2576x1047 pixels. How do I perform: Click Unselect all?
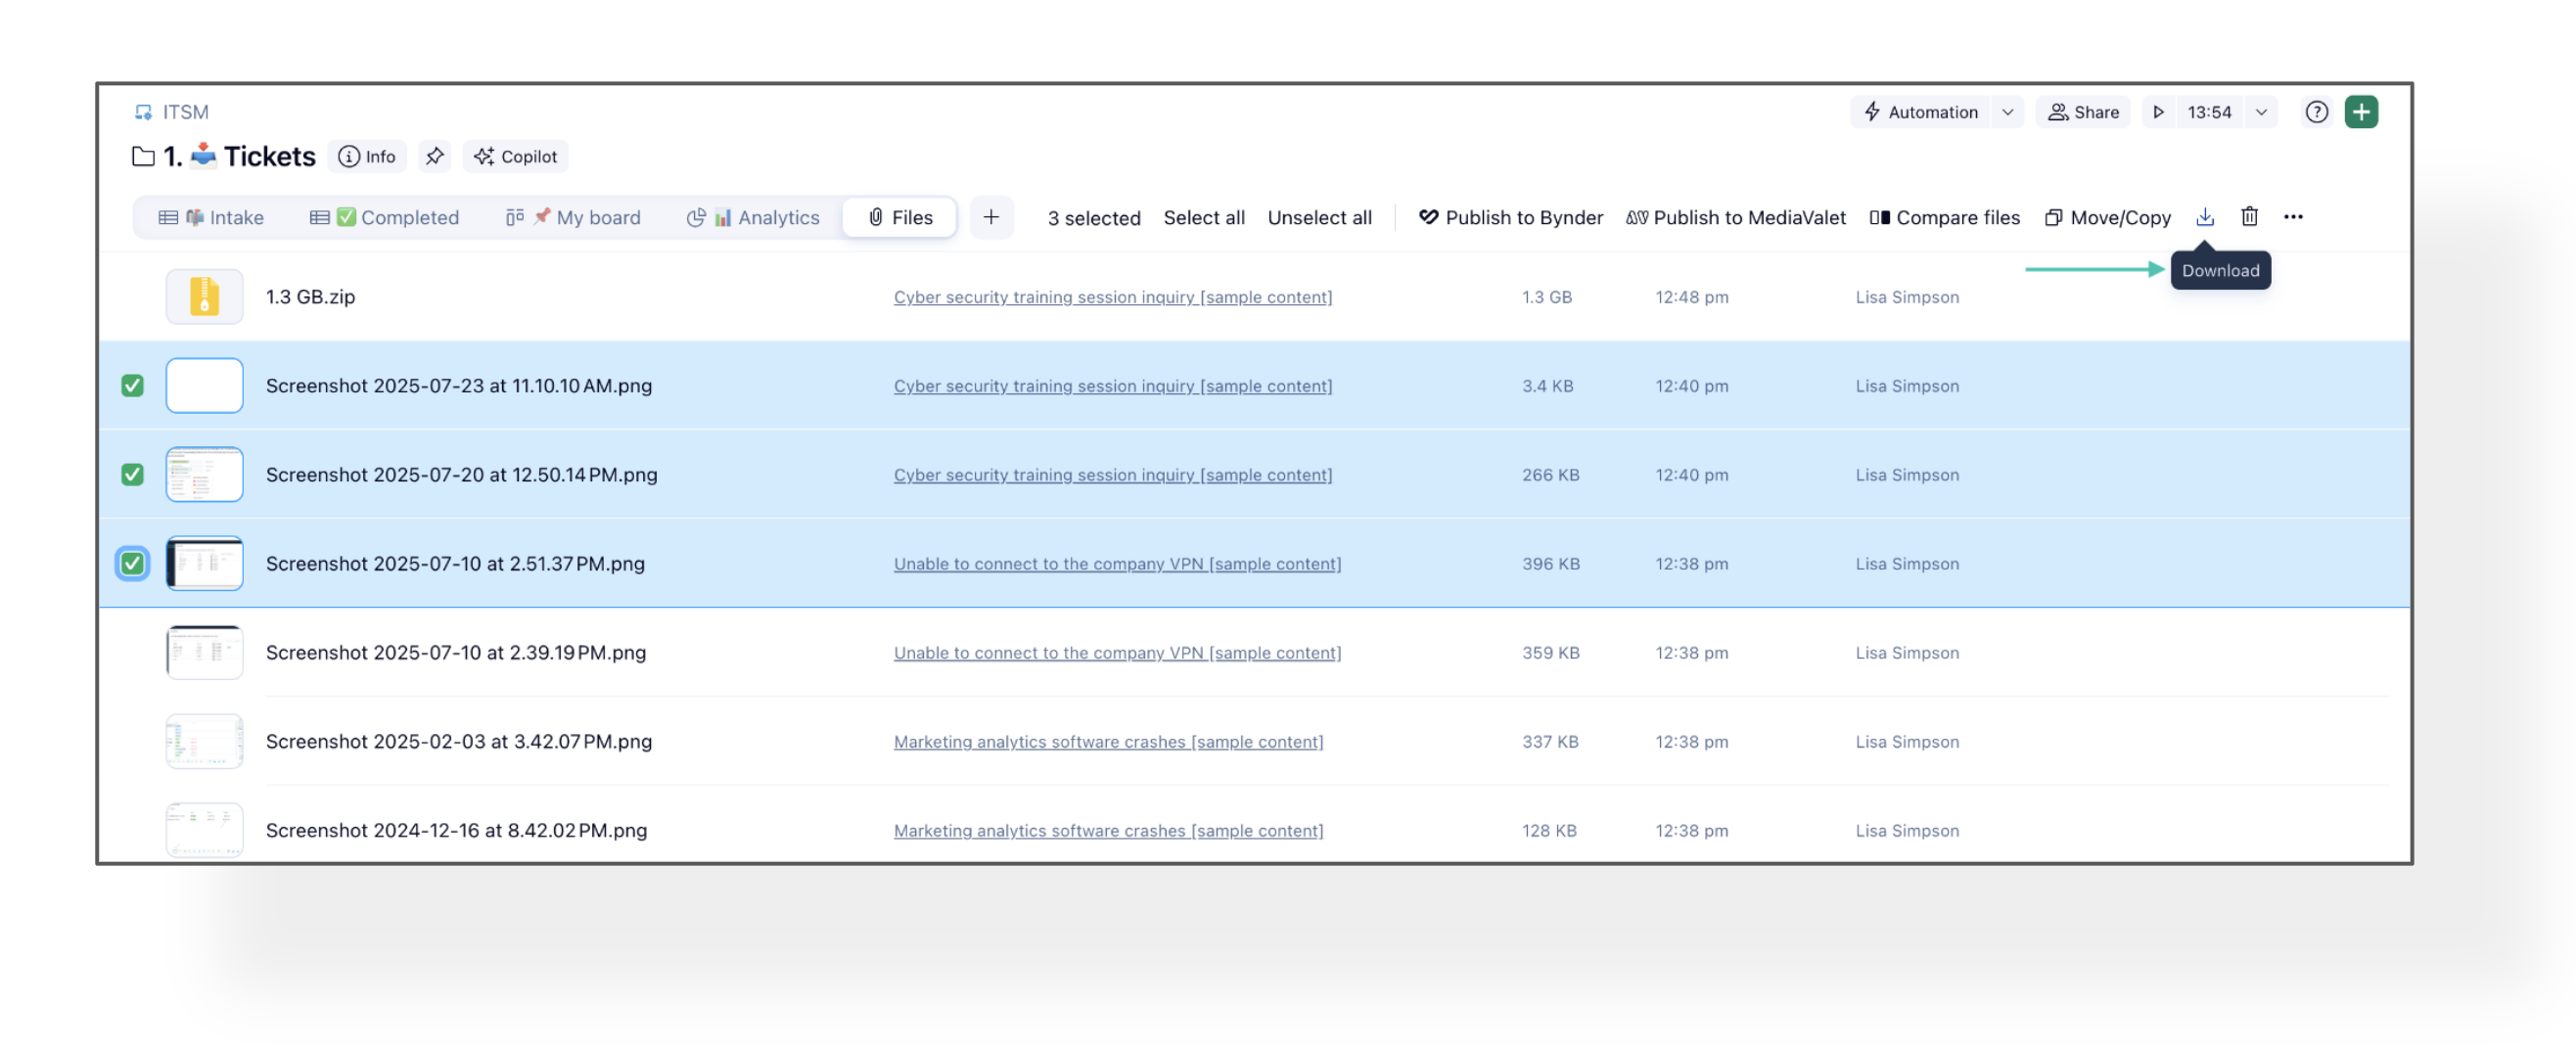pyautogui.click(x=1319, y=218)
